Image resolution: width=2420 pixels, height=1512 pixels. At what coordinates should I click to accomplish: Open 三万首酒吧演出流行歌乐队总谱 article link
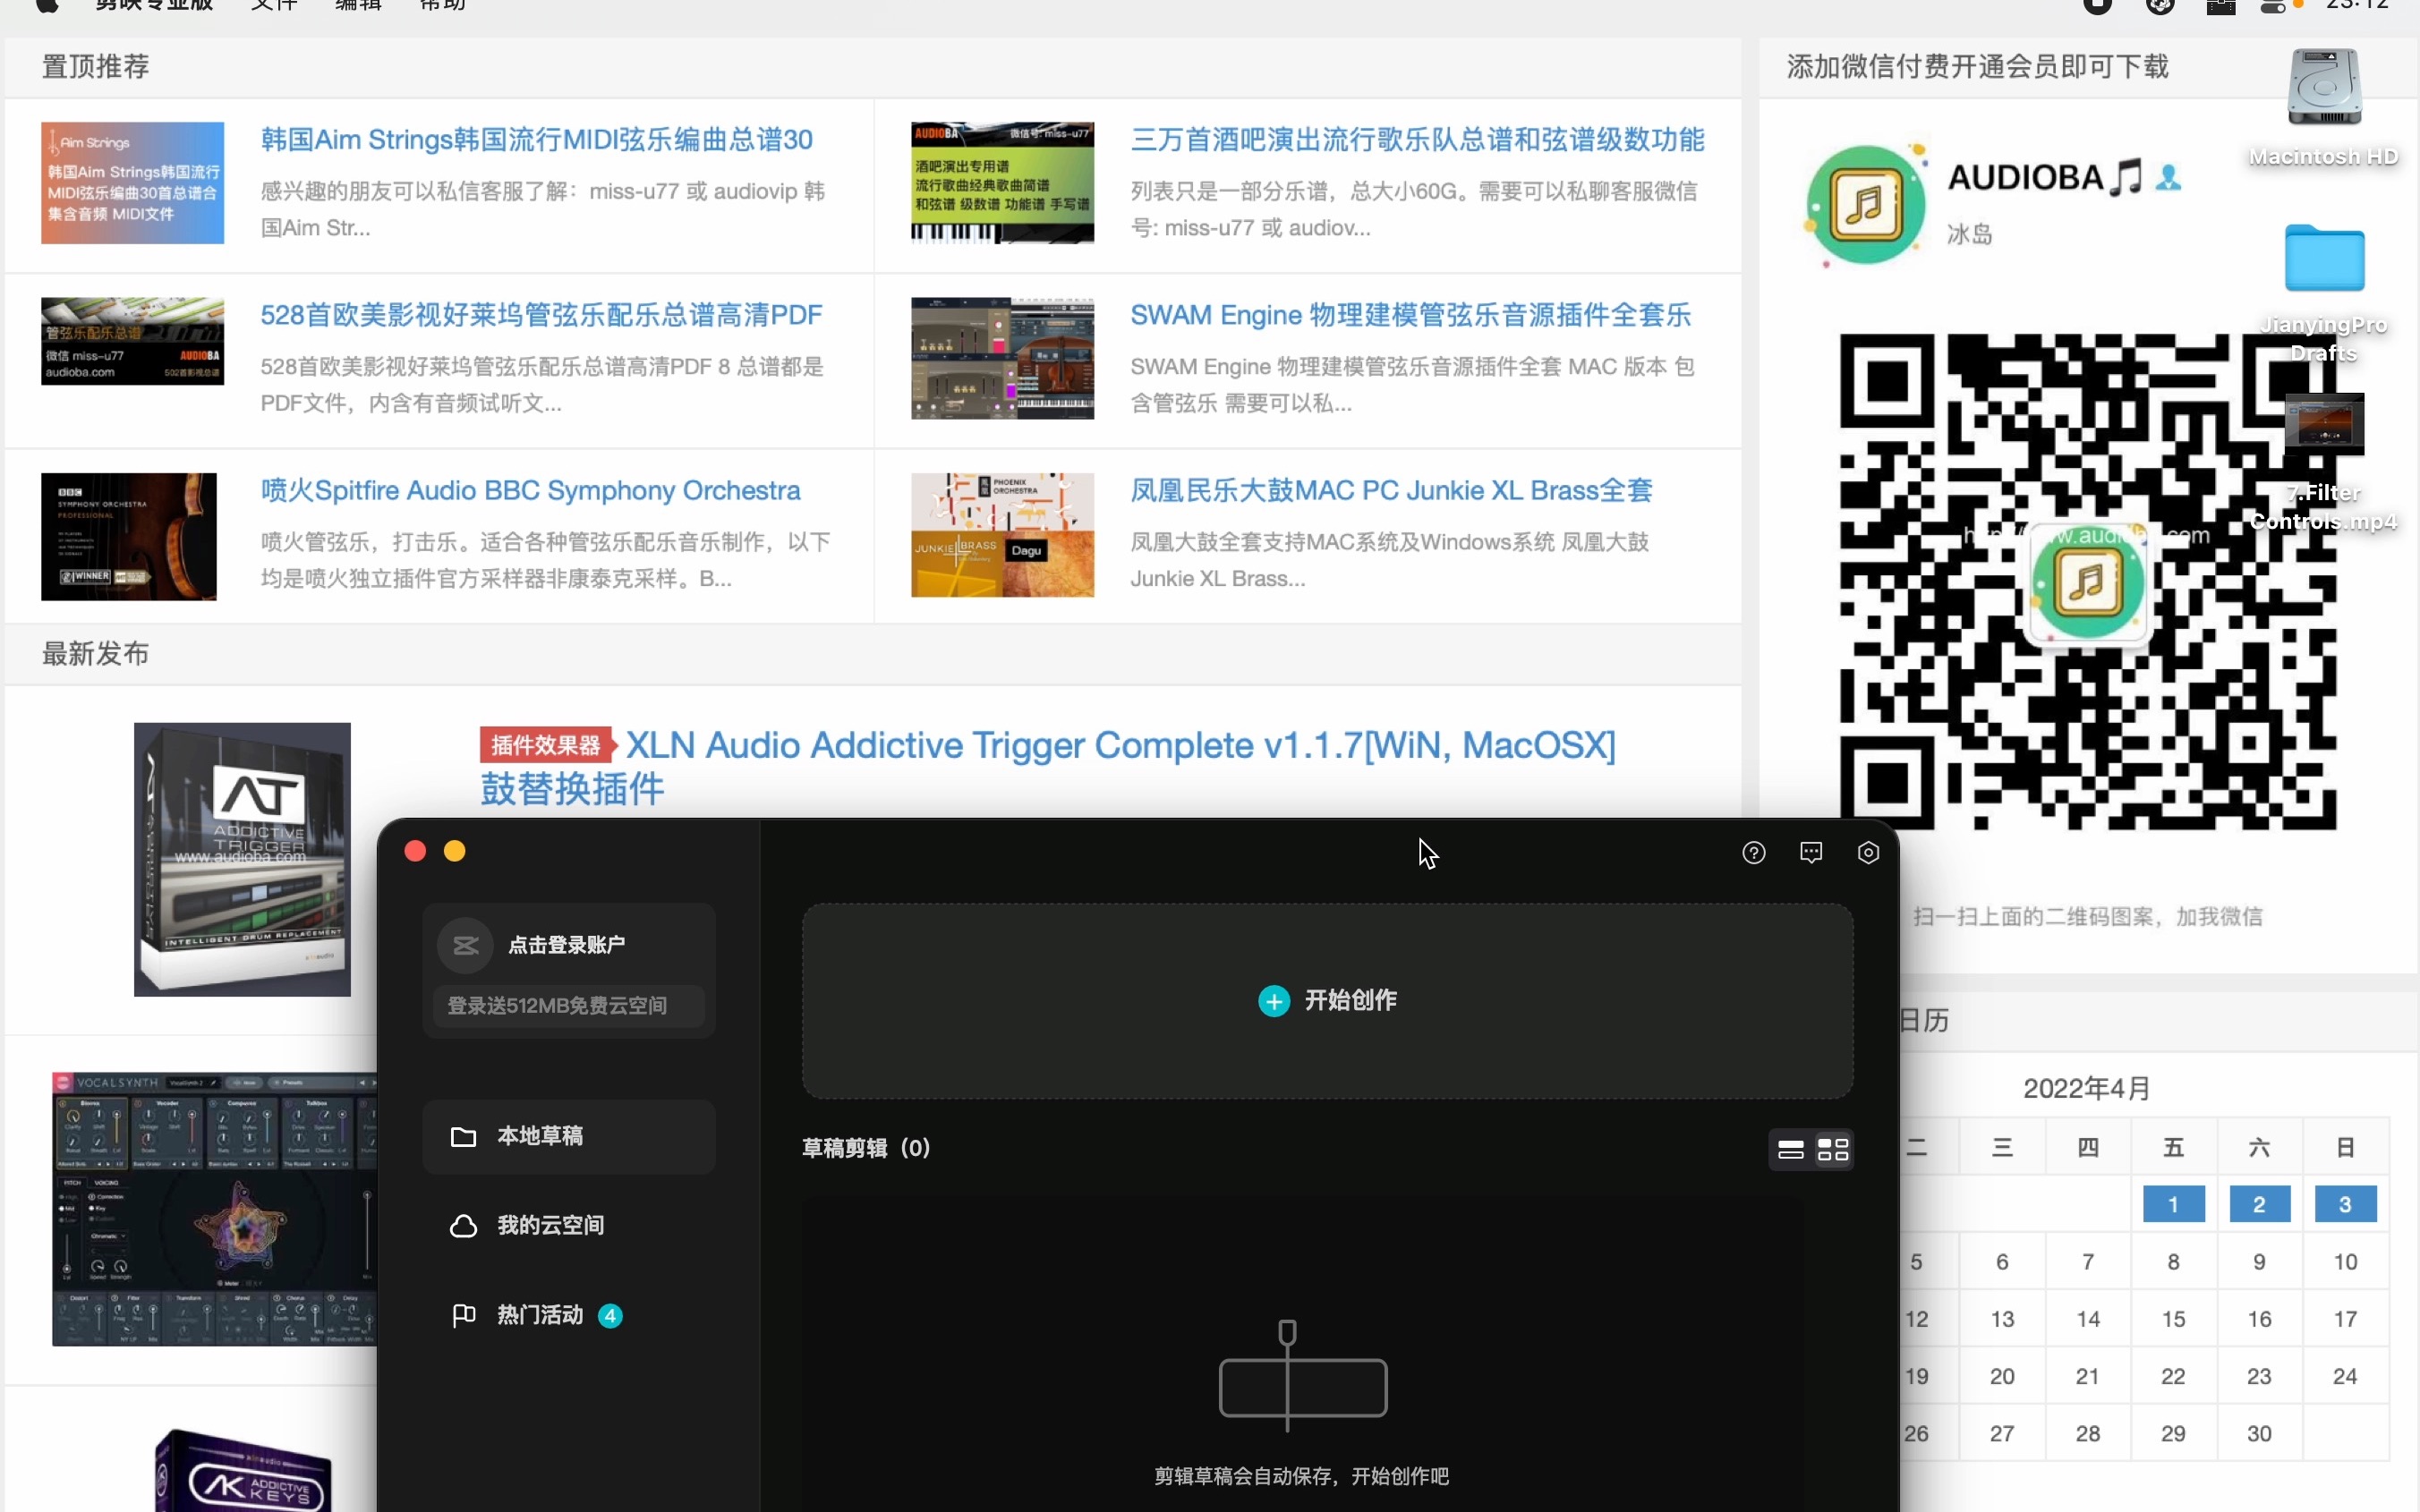(1417, 139)
